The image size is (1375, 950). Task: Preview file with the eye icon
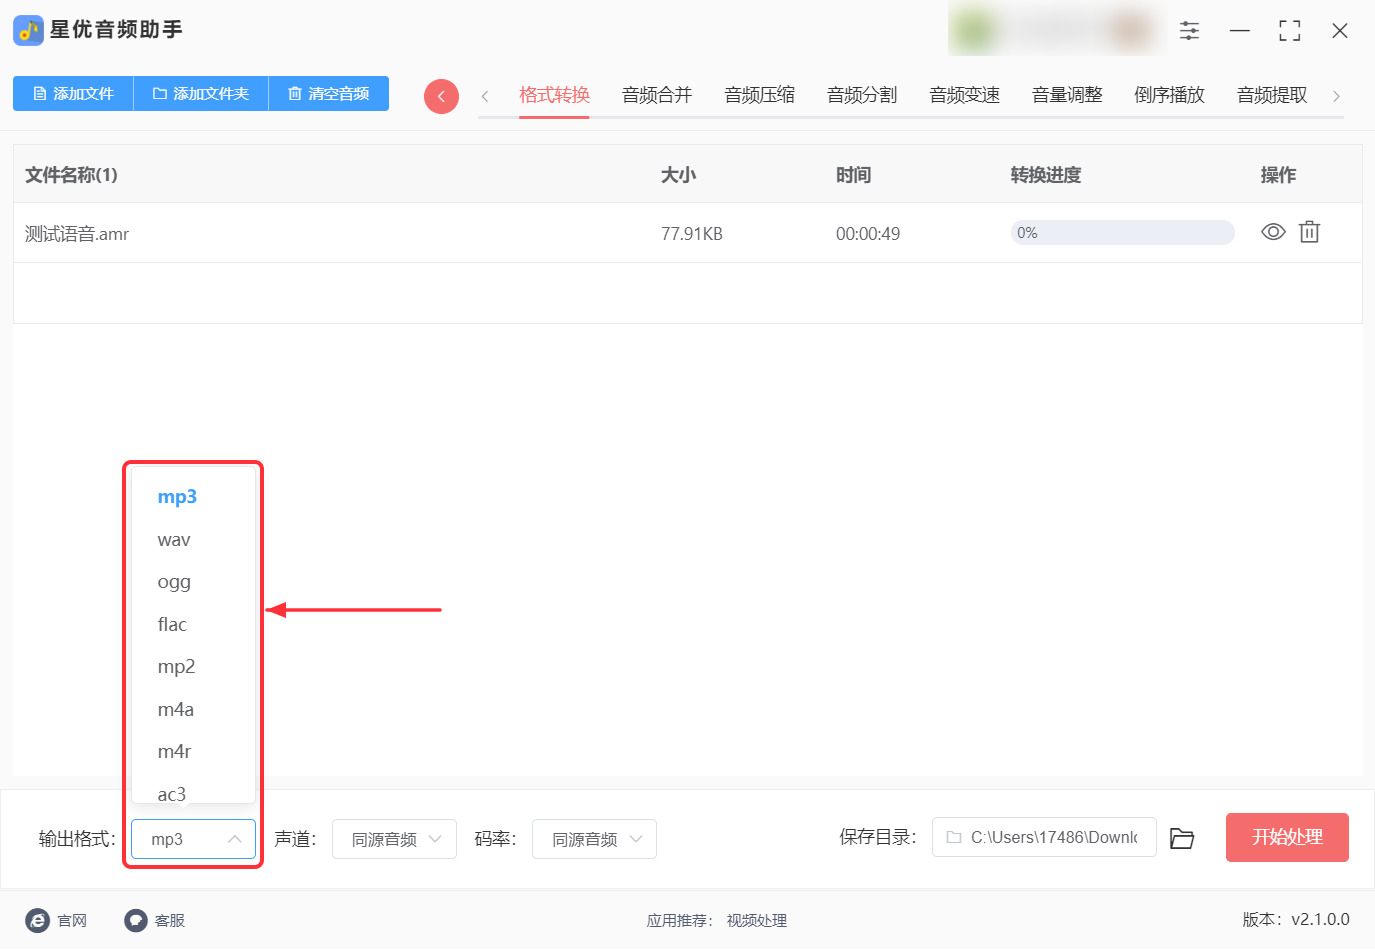click(1273, 232)
